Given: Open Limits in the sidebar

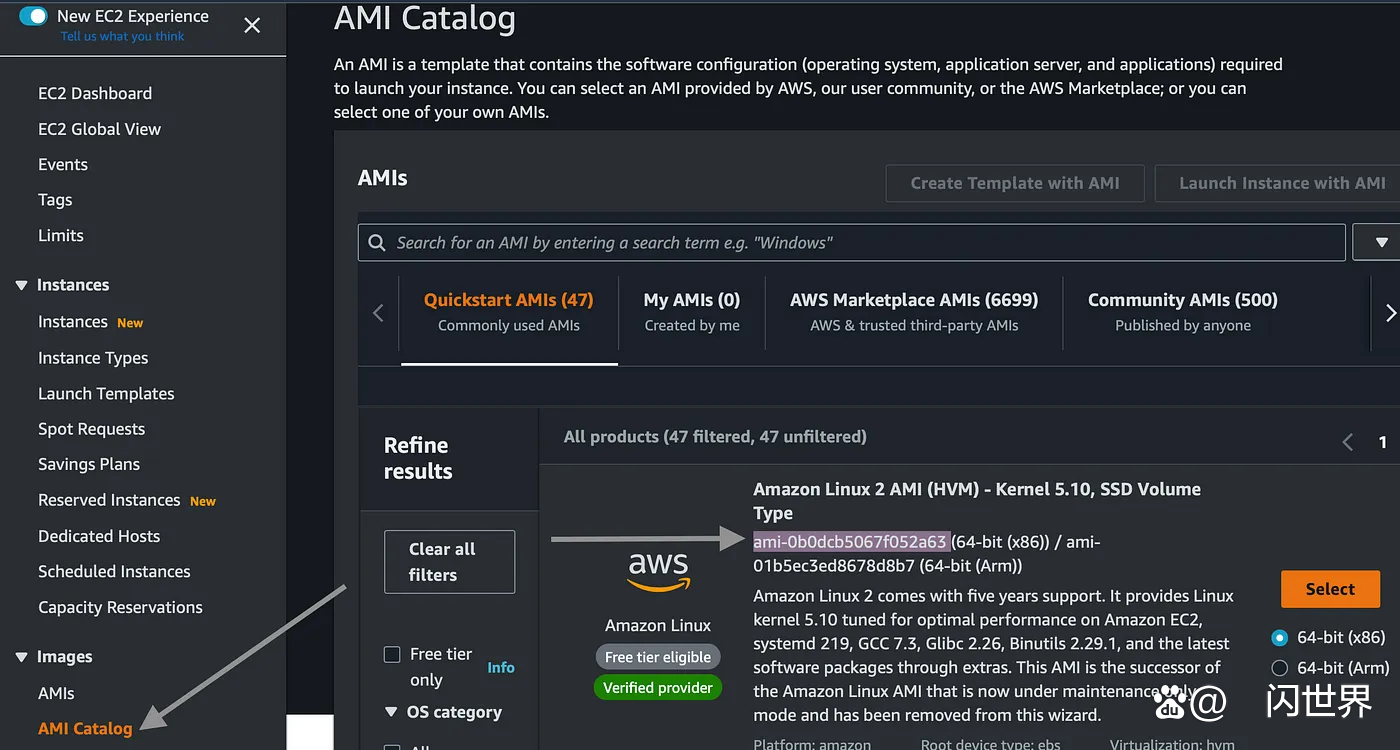Looking at the screenshot, I should pos(61,235).
